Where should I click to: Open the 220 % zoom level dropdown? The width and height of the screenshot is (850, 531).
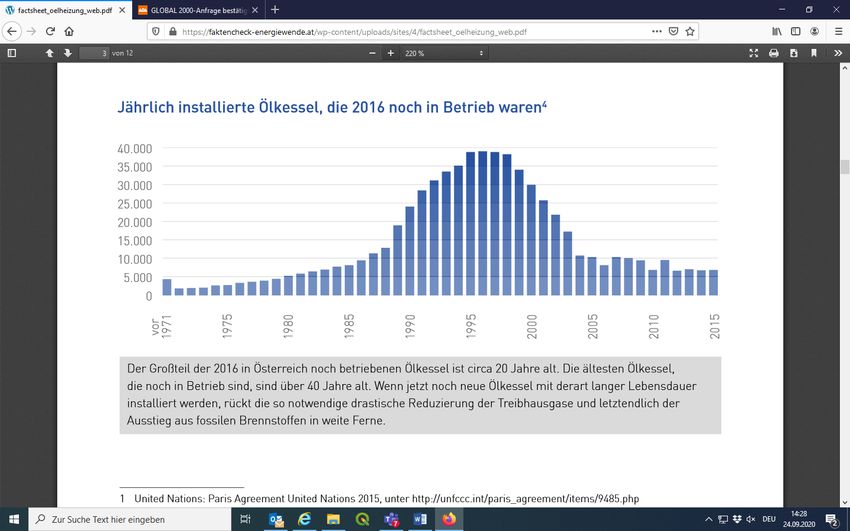444,52
